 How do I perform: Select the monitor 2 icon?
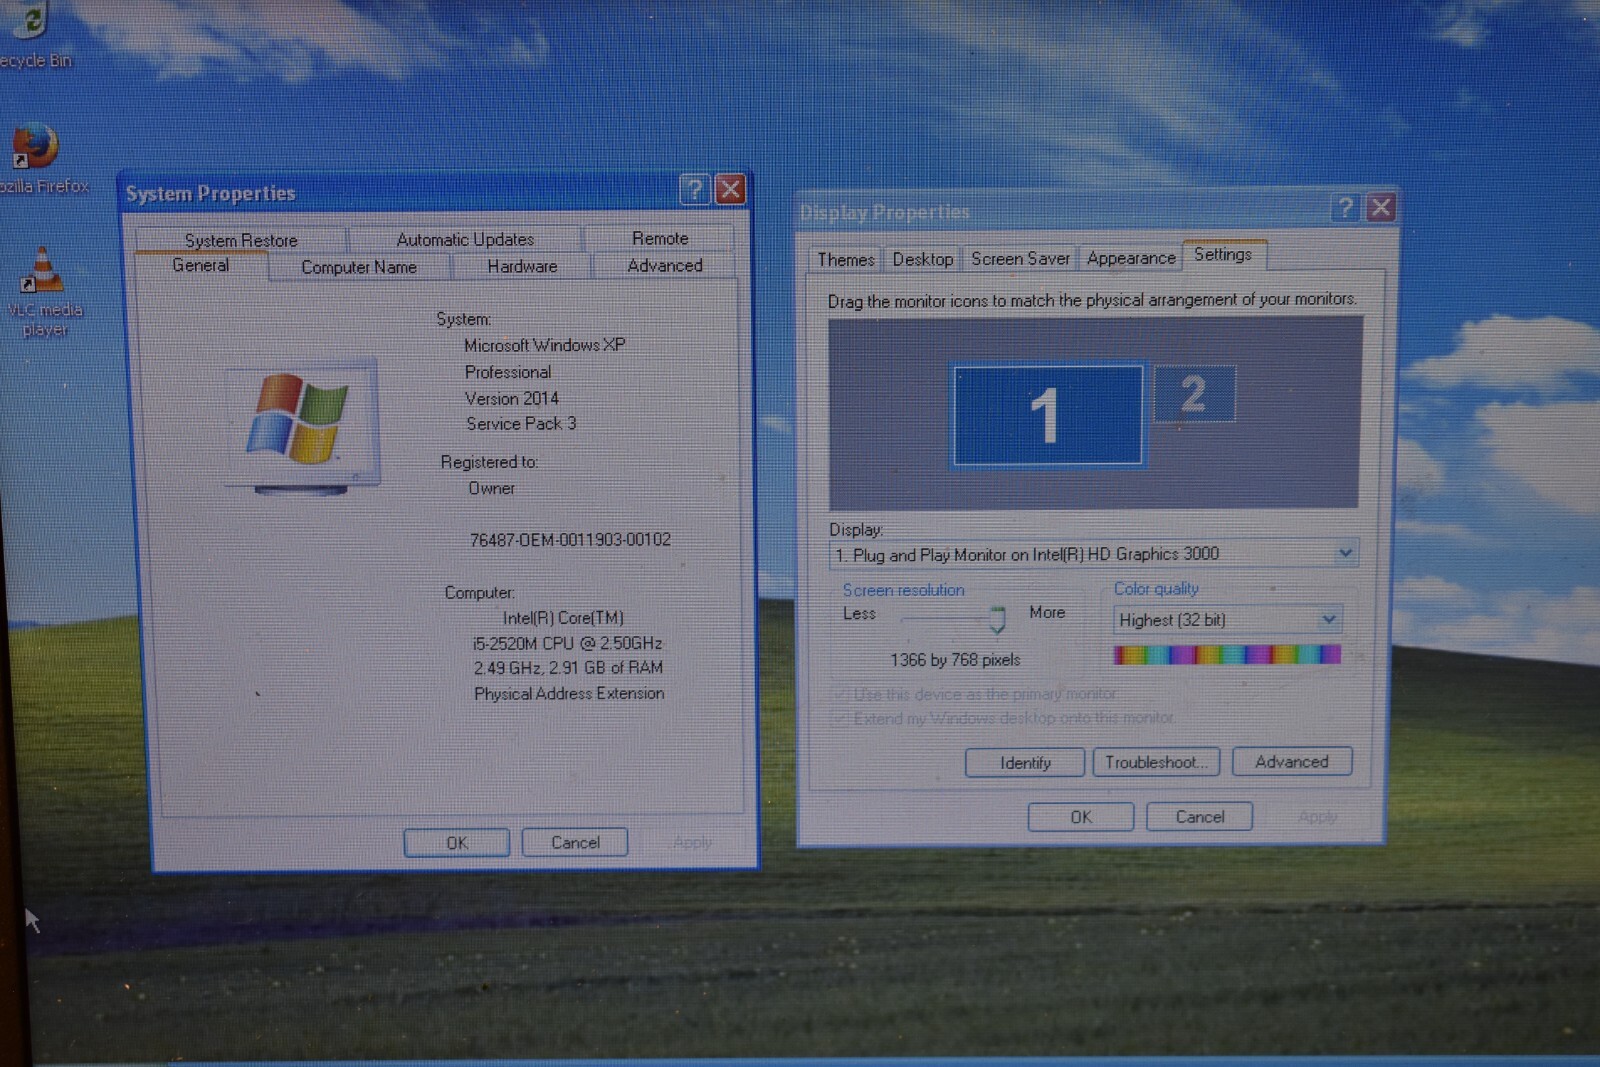[x=1194, y=393]
